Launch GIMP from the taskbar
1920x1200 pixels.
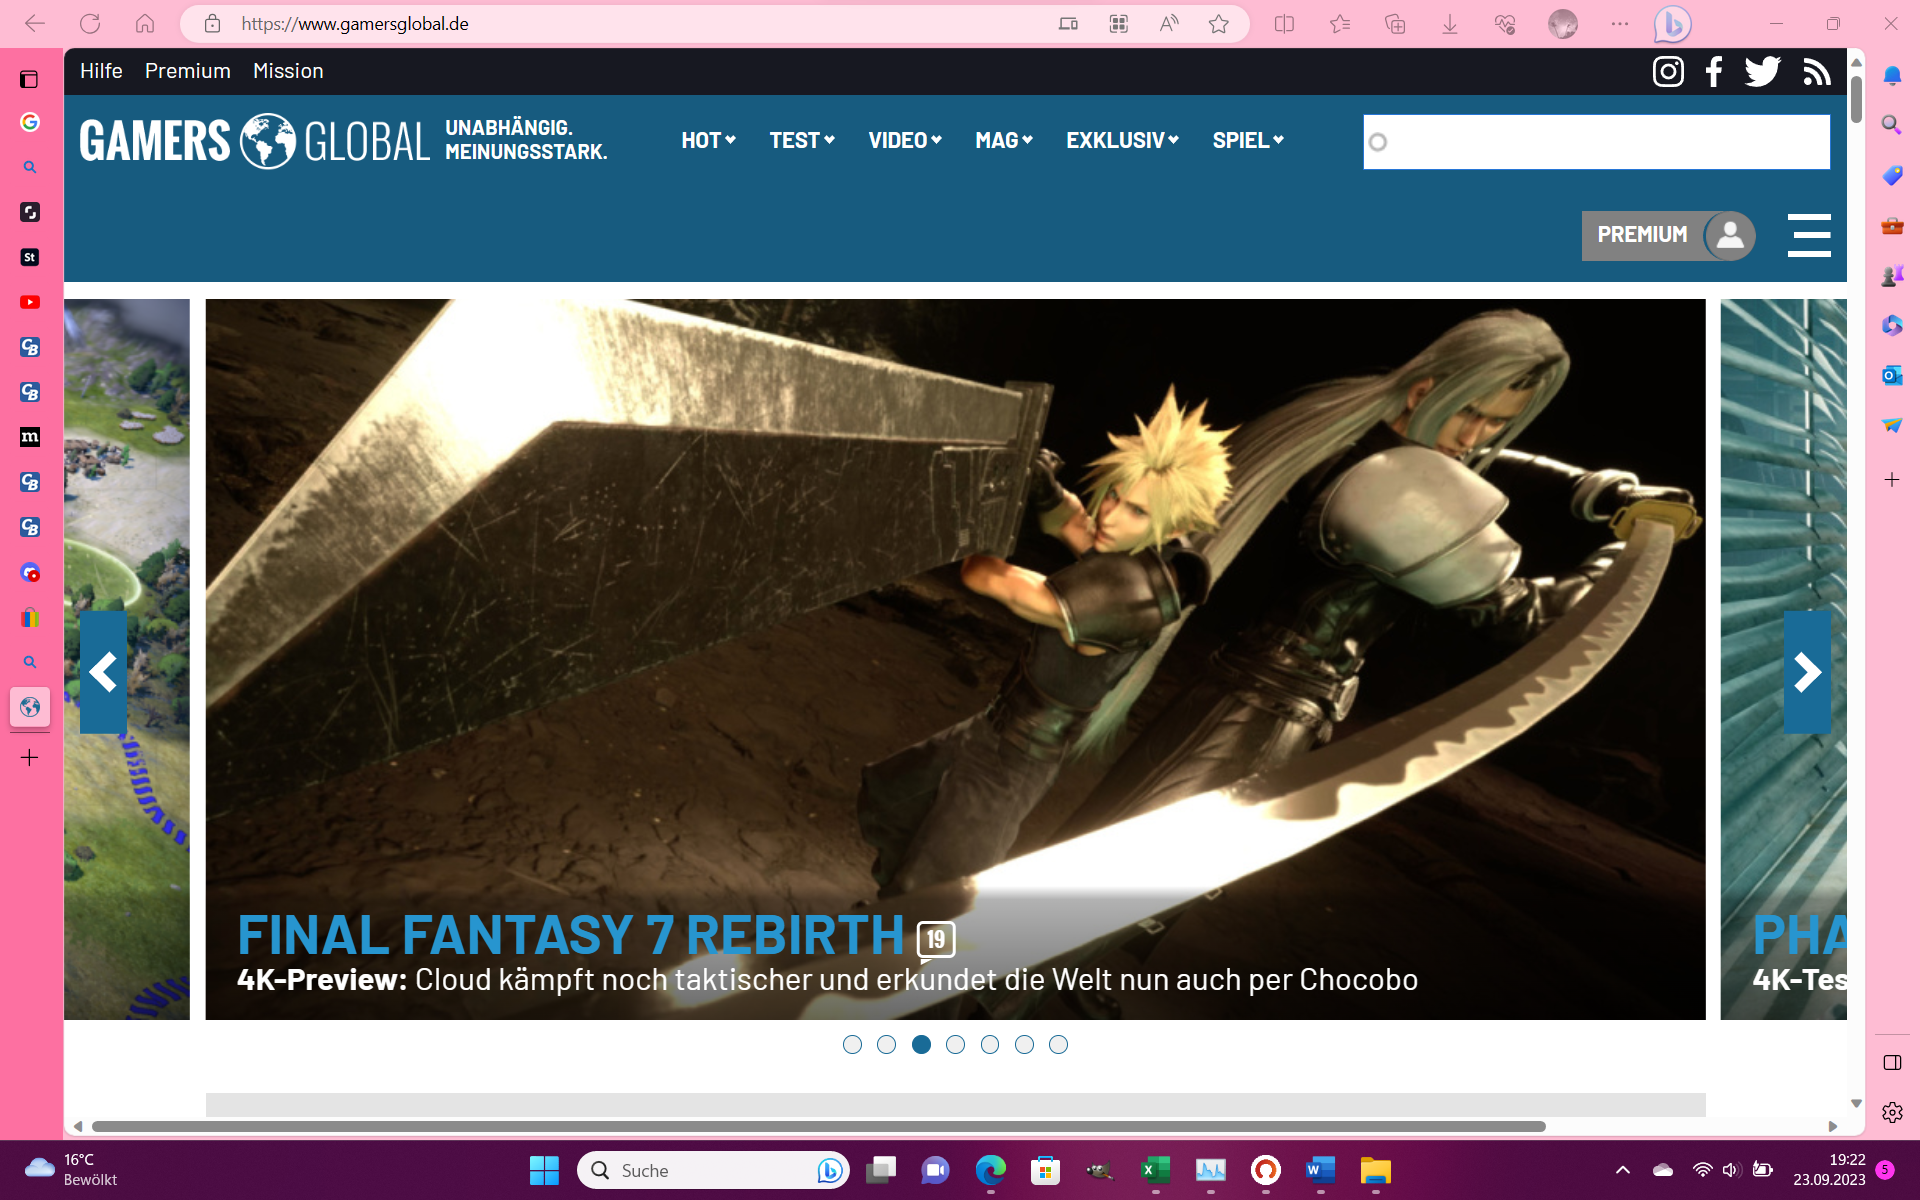[1100, 1170]
